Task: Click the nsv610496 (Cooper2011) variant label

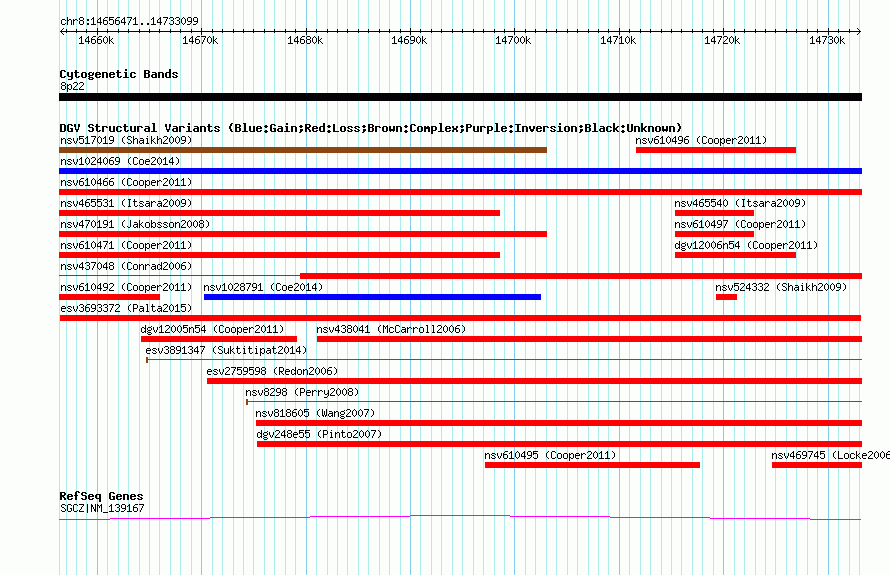Action: tap(701, 140)
